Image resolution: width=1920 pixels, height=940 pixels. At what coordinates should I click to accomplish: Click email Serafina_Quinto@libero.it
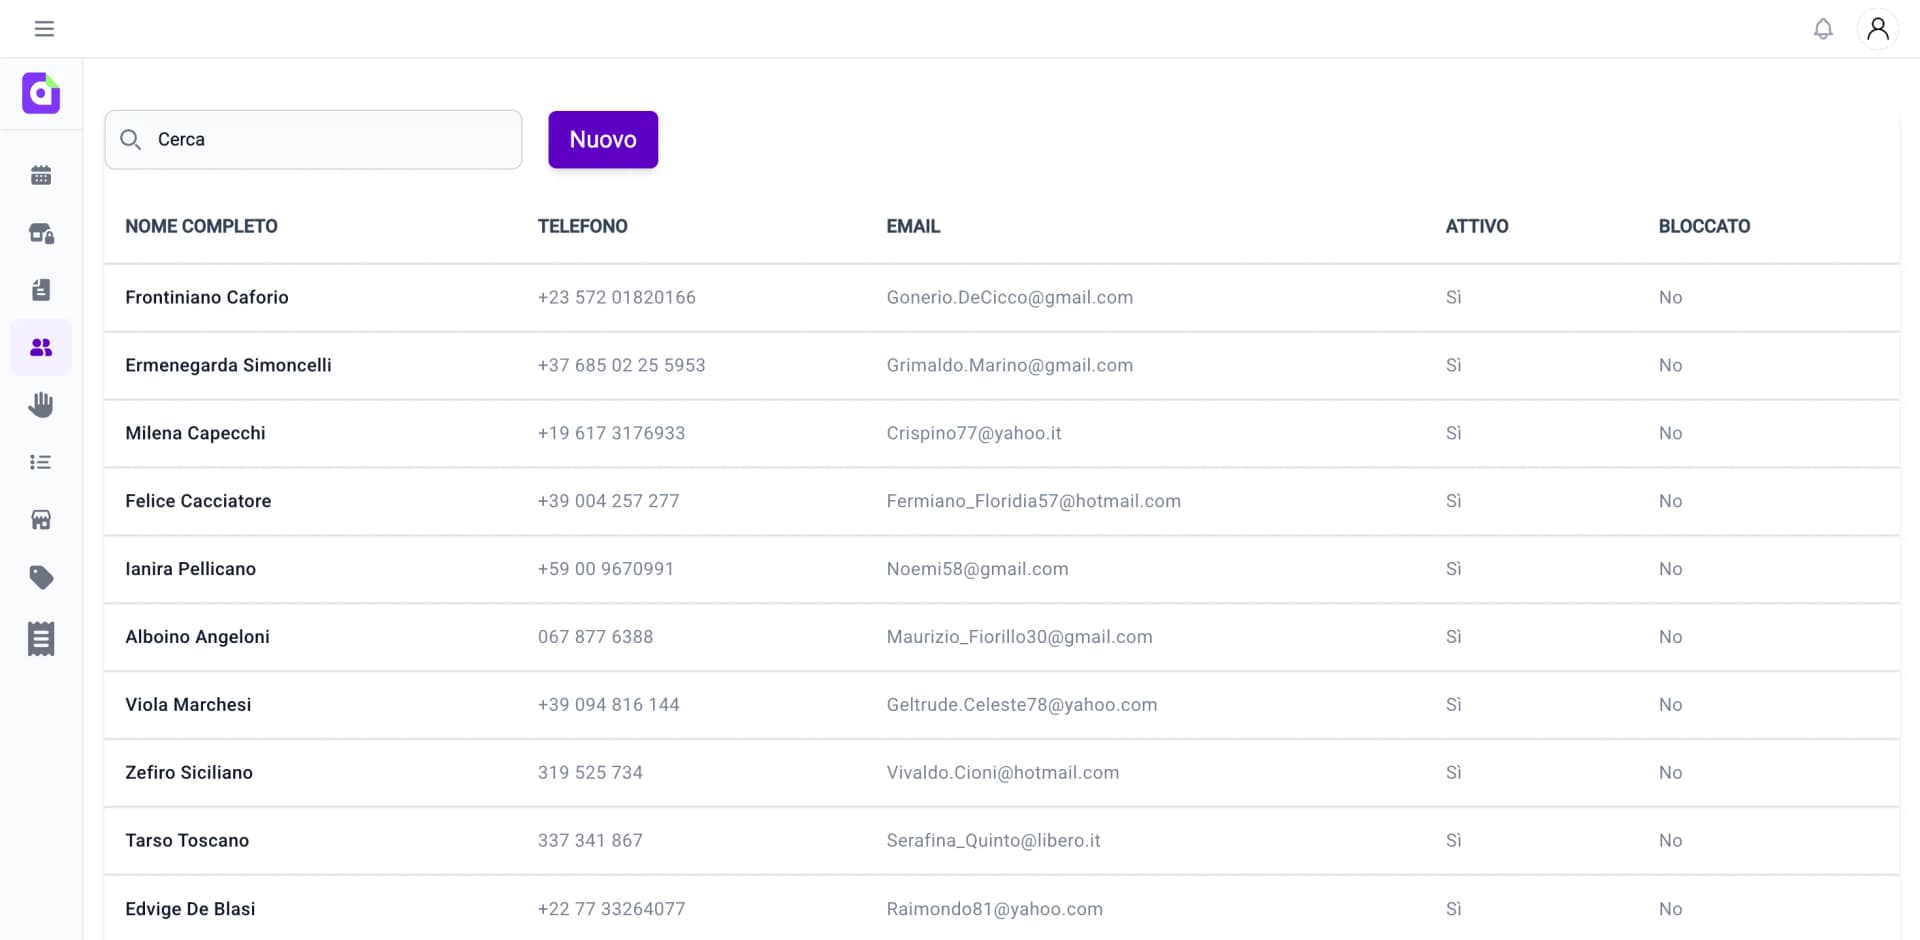993,841
